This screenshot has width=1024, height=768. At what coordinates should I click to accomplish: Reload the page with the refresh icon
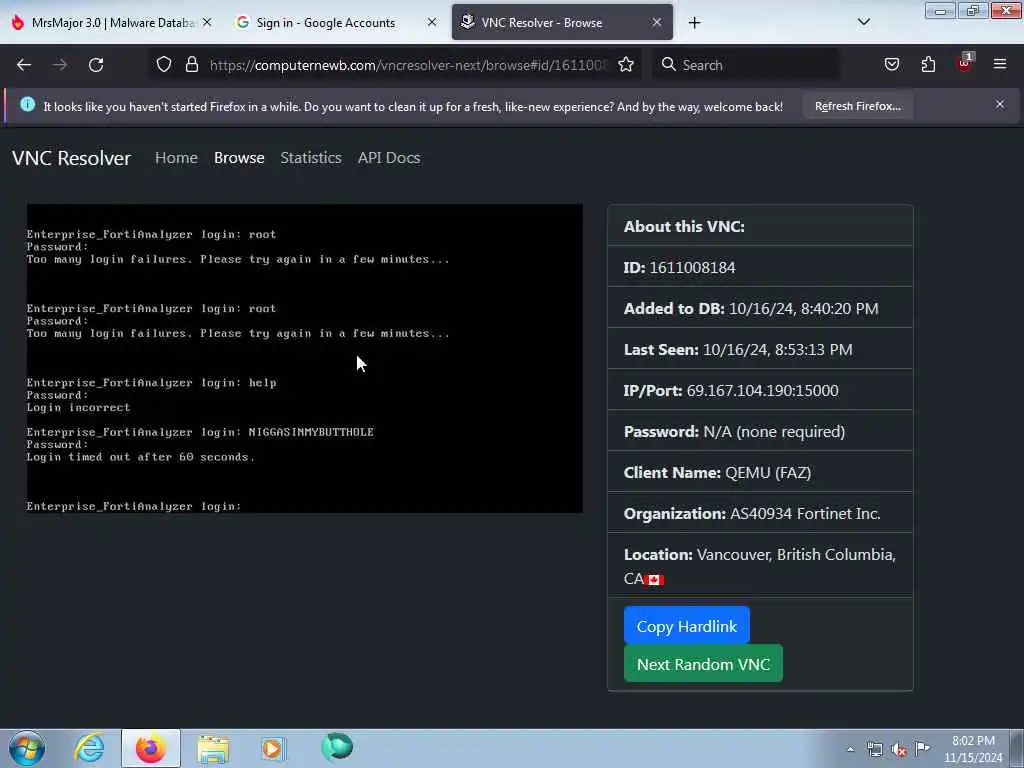point(96,65)
